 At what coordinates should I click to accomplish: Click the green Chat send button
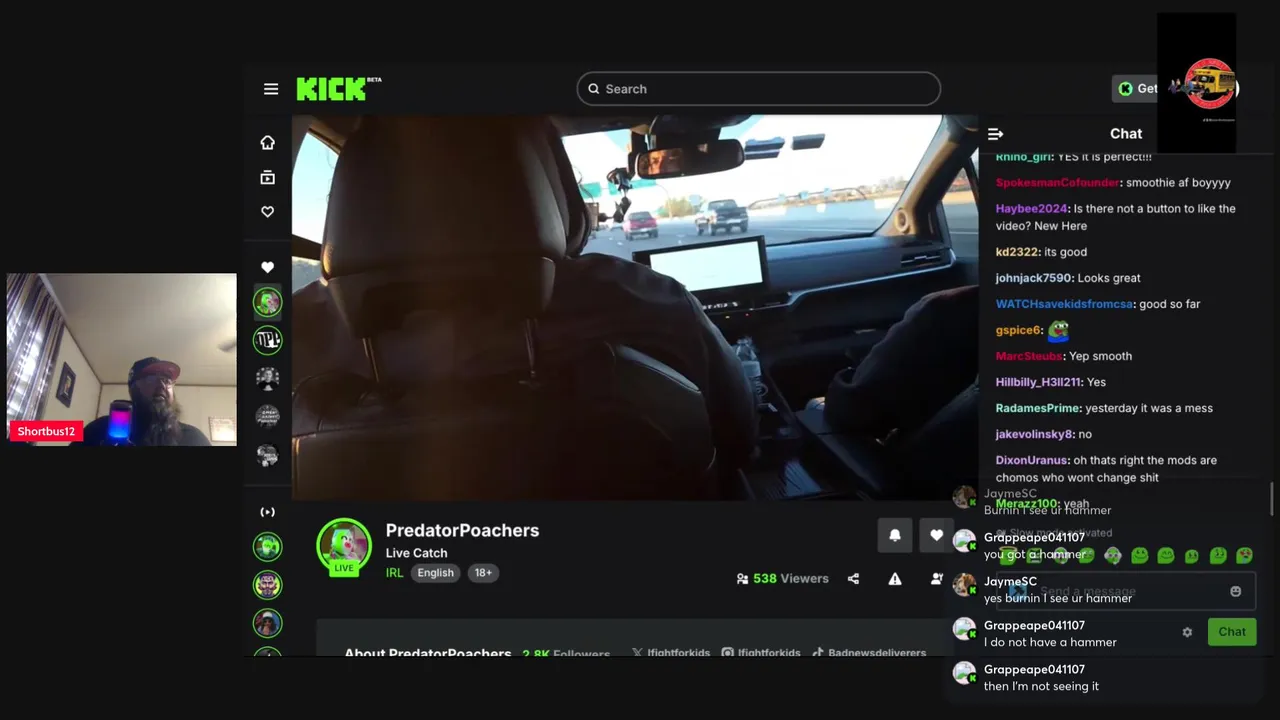(x=1232, y=632)
